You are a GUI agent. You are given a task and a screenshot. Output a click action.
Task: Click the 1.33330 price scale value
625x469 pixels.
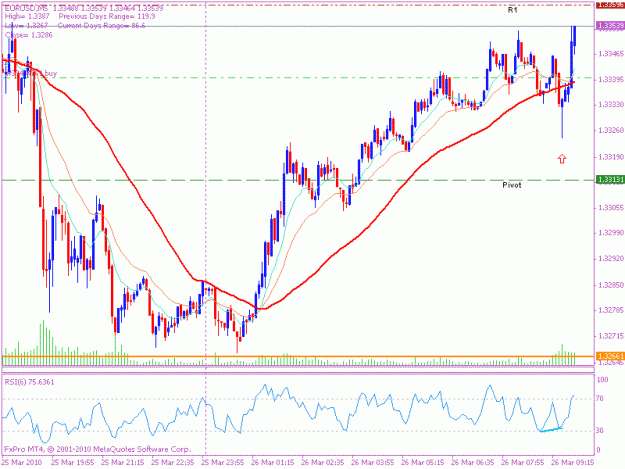point(611,104)
